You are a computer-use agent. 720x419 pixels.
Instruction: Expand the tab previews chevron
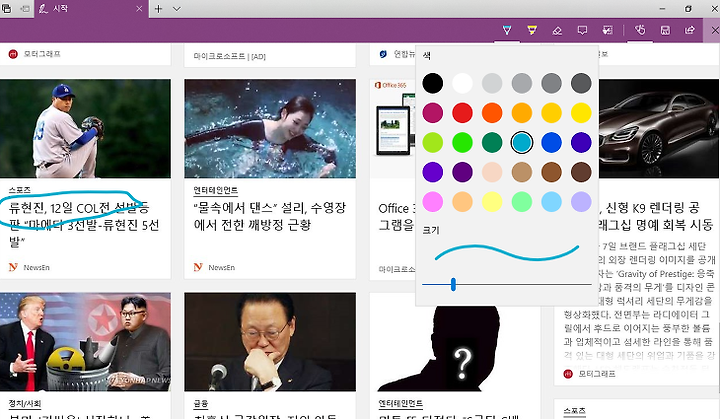tap(176, 9)
